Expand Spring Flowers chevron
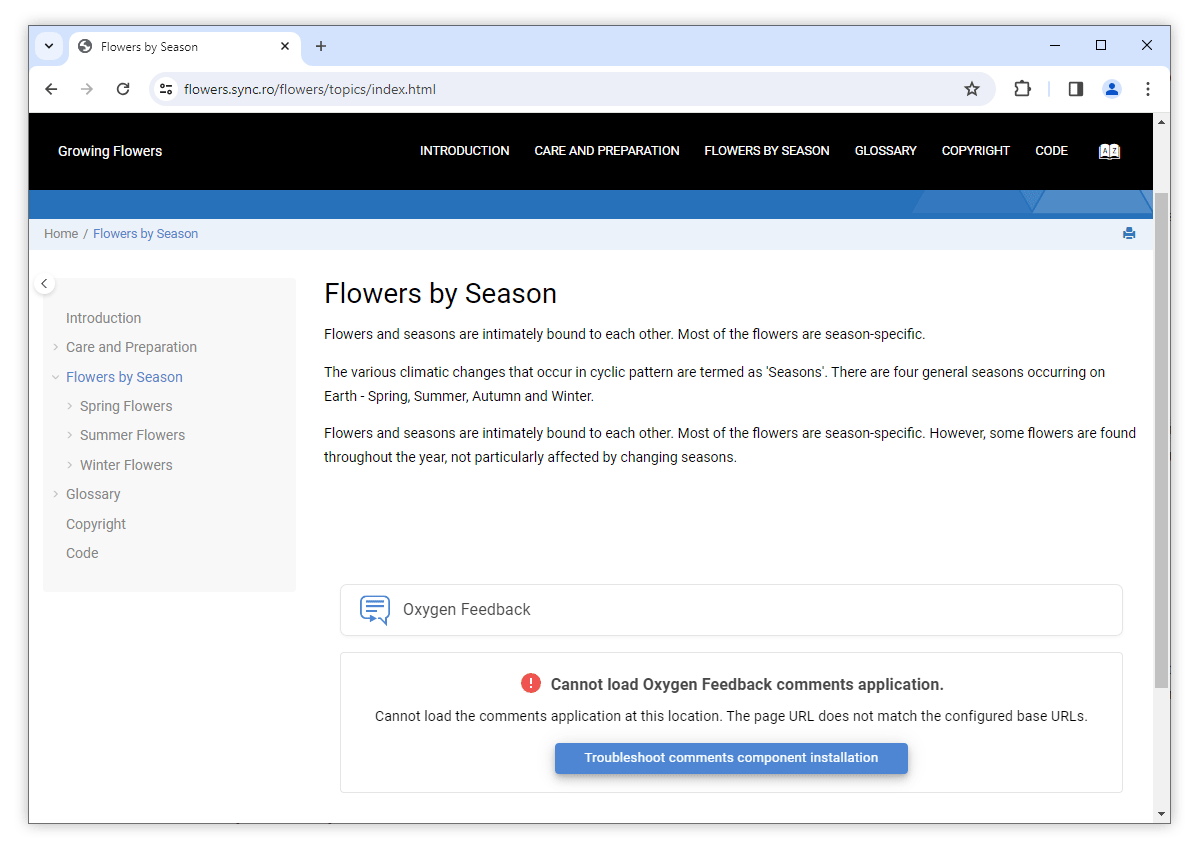The image size is (1200, 850). (70, 406)
